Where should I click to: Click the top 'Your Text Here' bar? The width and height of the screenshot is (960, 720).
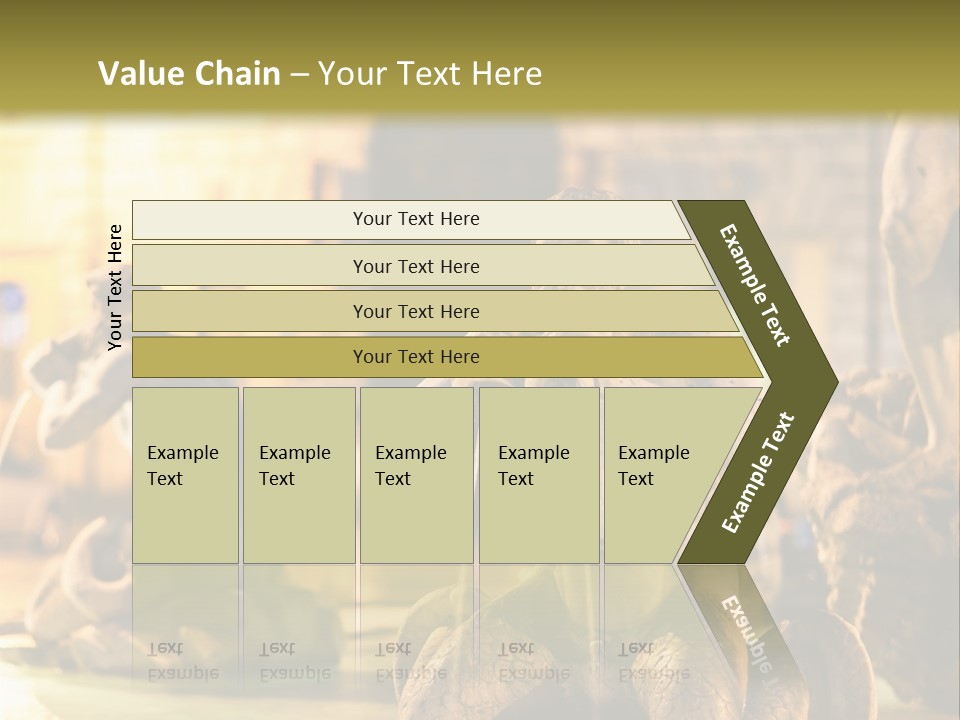[x=410, y=219]
